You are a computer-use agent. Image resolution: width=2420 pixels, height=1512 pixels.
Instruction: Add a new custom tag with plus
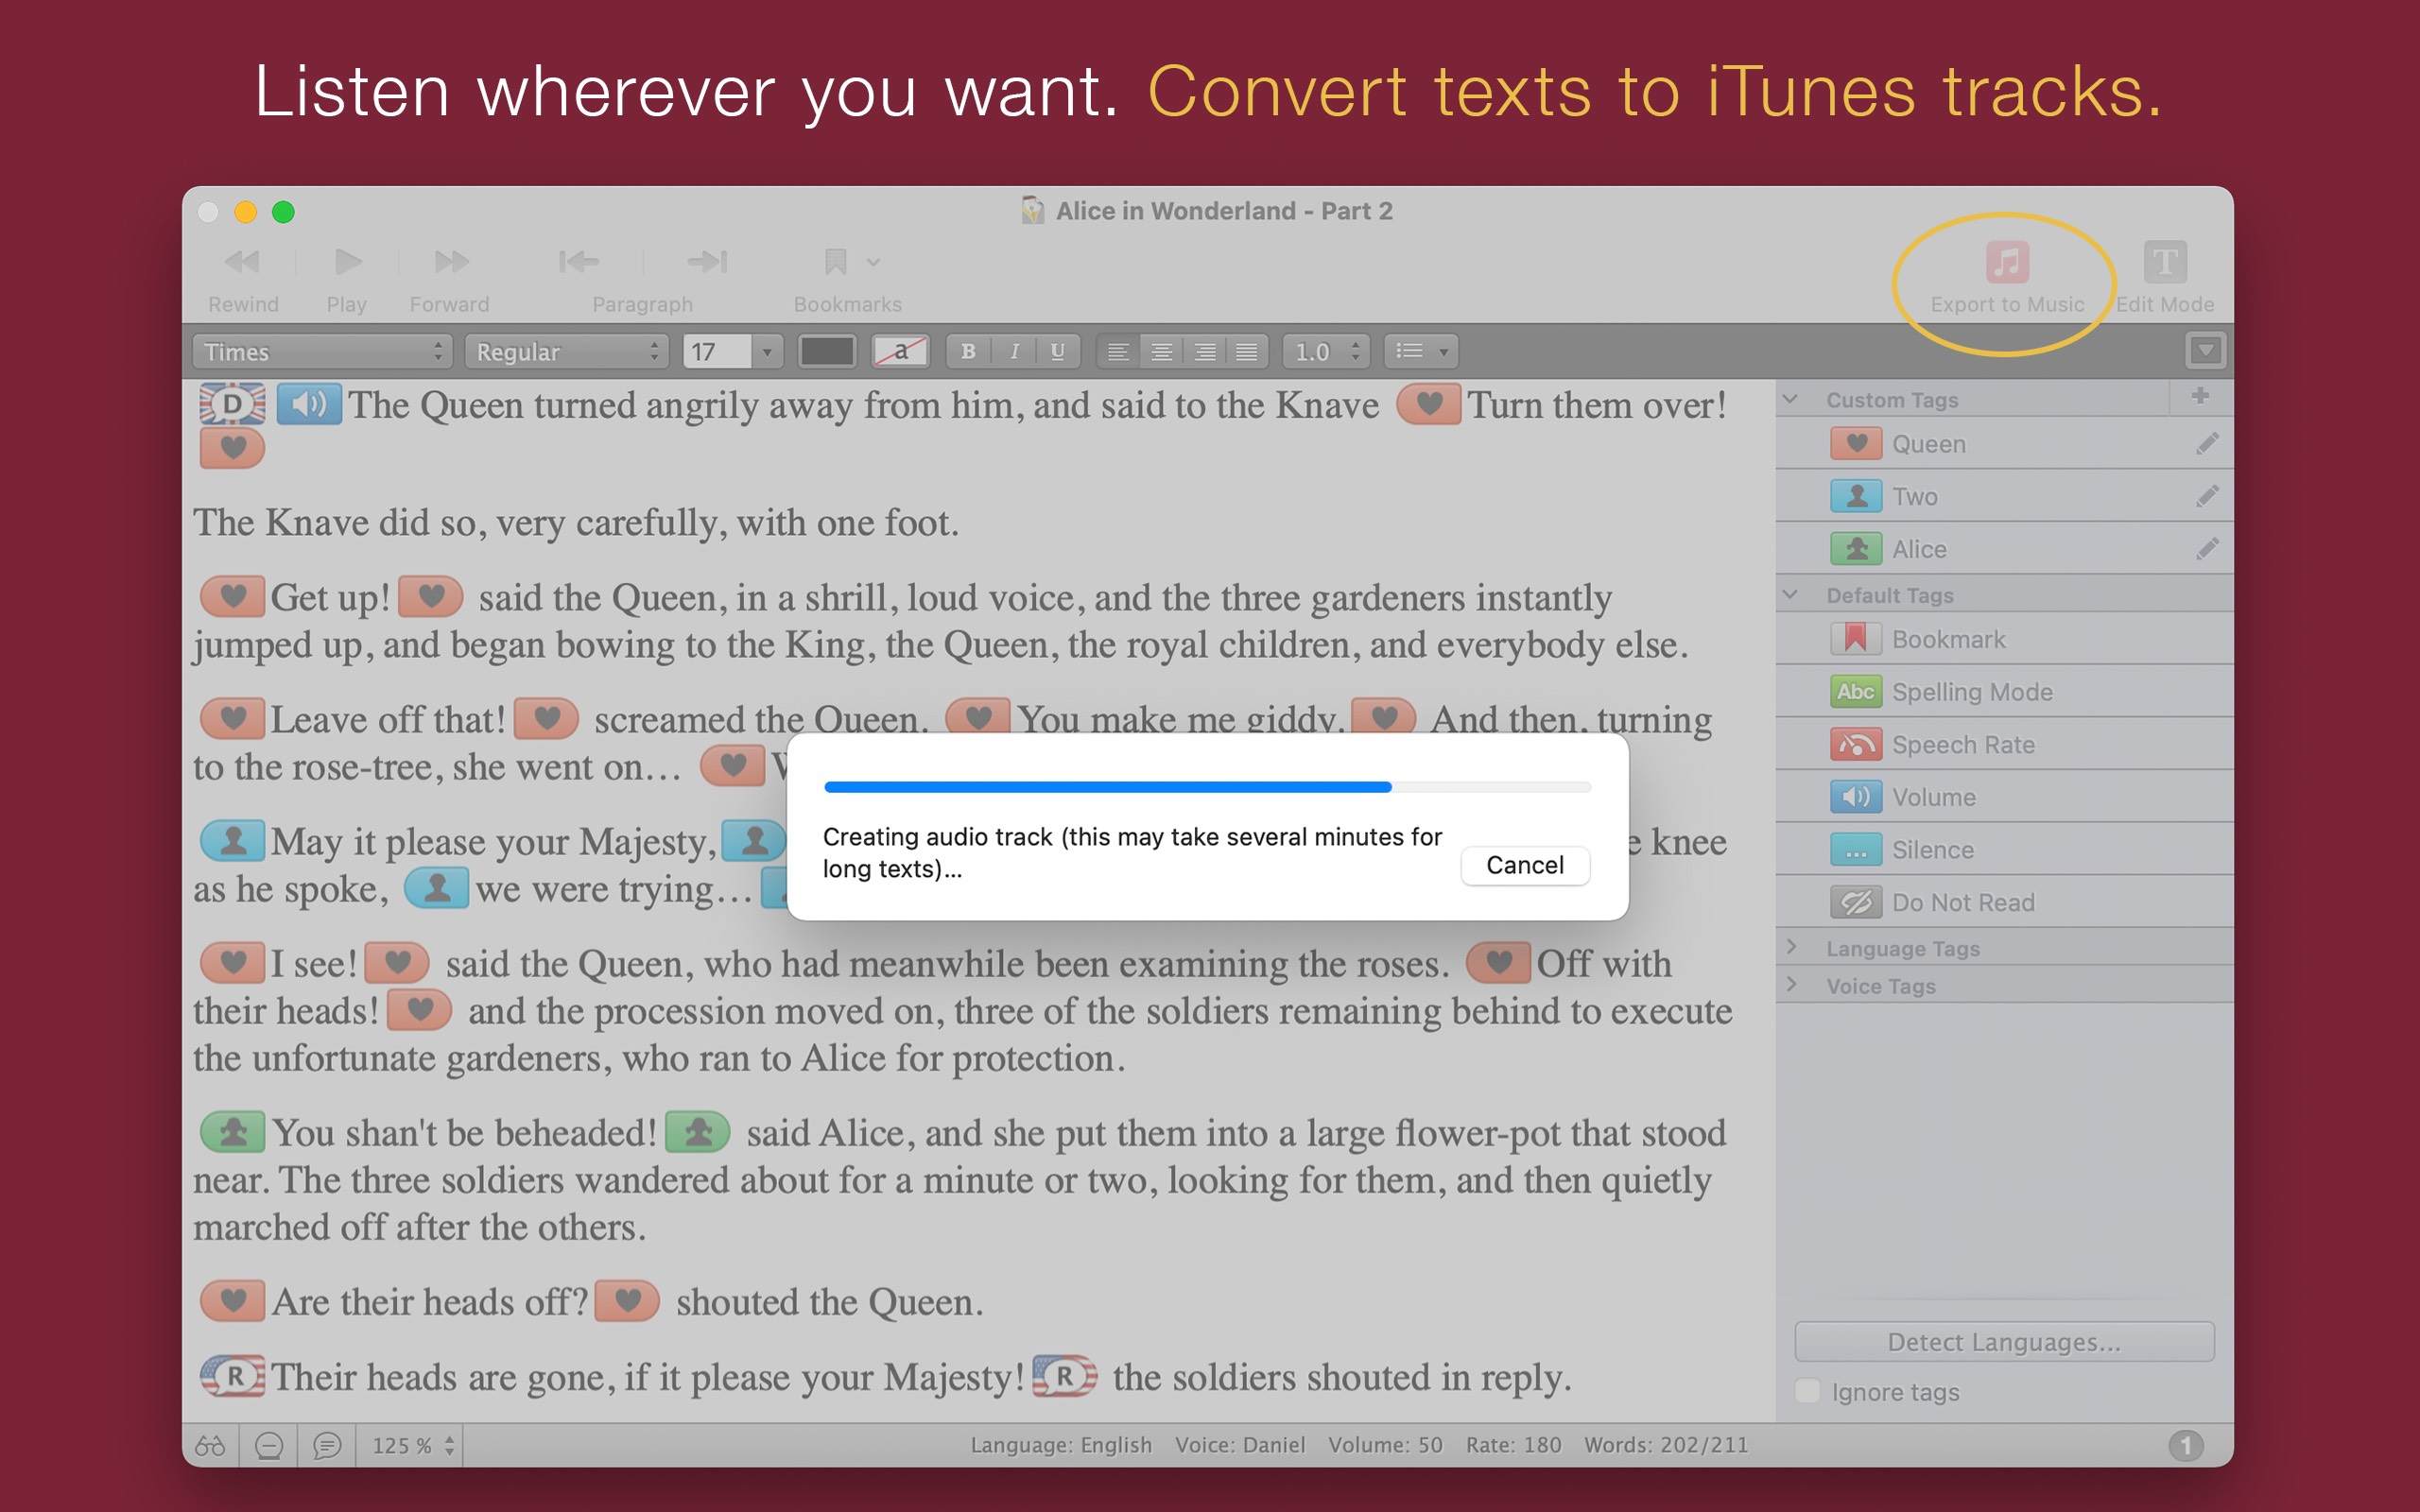pyautogui.click(x=2200, y=396)
